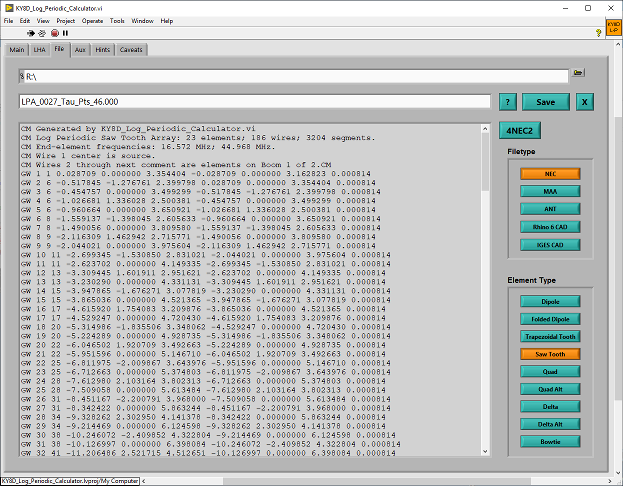Choose Folded Dipole element type

coord(550,319)
